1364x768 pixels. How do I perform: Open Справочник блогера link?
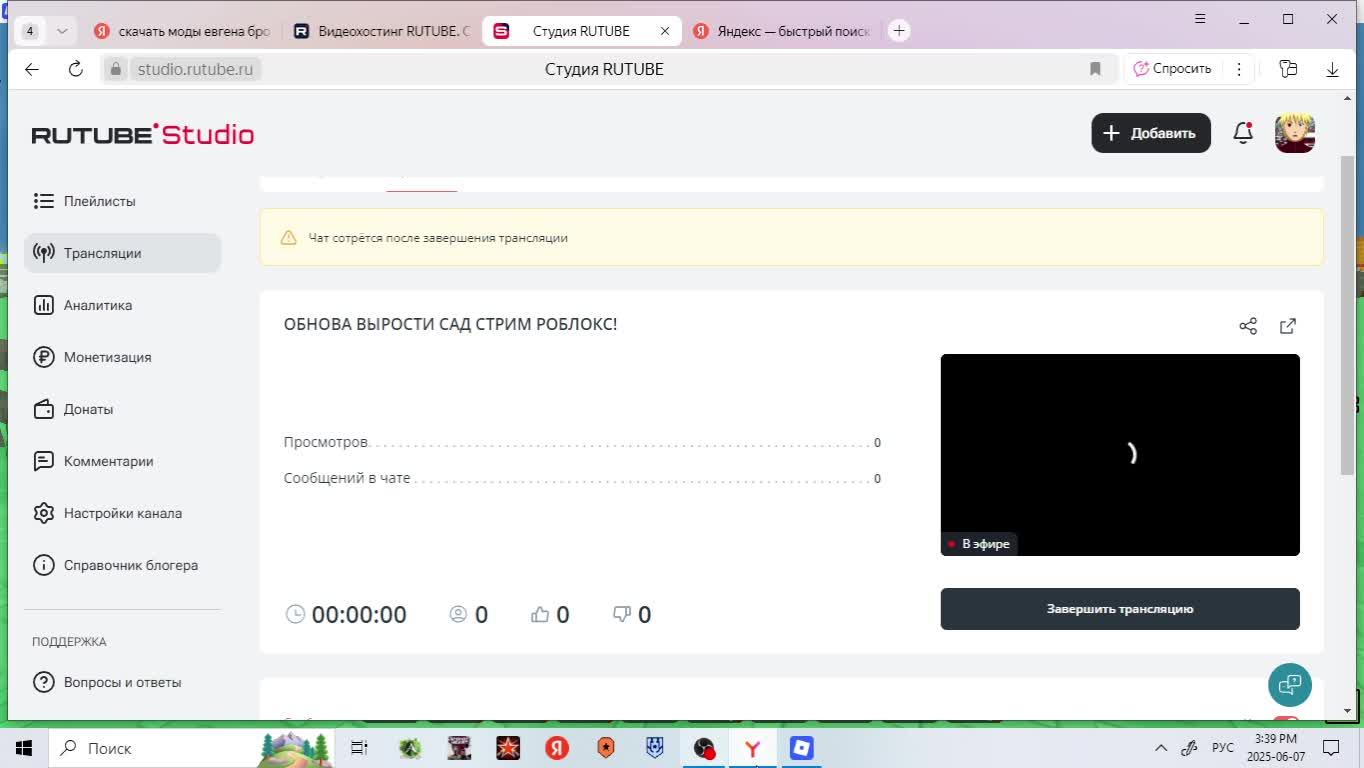(122, 565)
